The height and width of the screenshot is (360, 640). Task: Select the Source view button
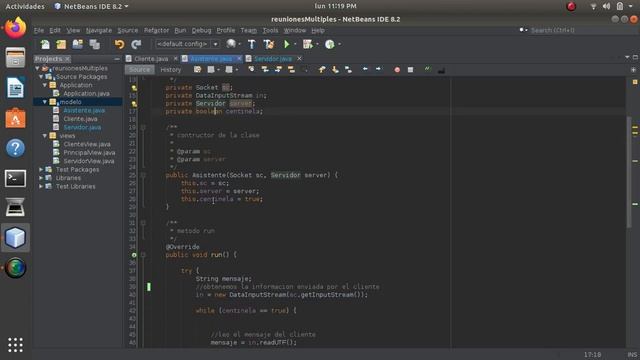pos(140,70)
